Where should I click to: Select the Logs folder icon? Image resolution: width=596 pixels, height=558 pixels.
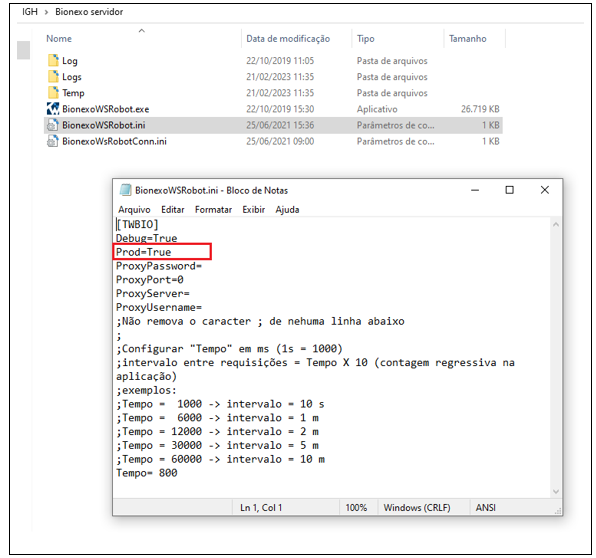pos(53,76)
